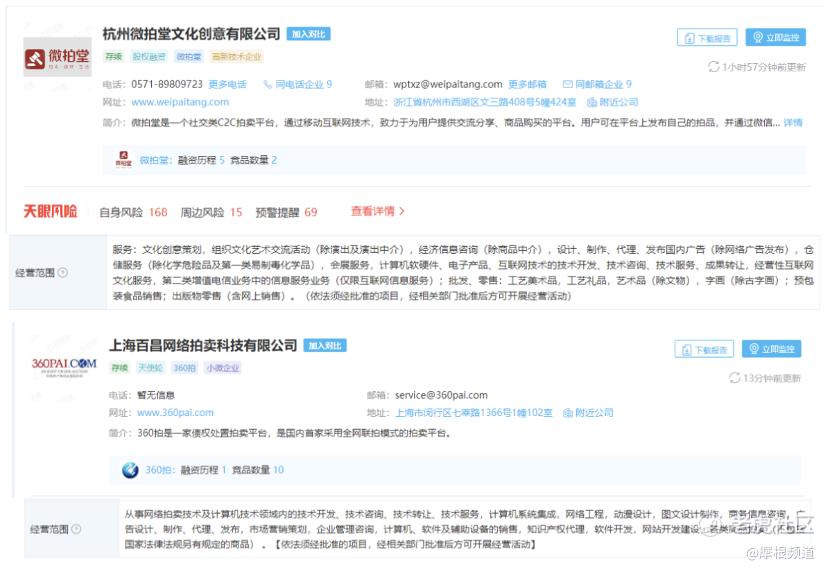The height and width of the screenshot is (572, 830).
Task: Click email service@360pai.com
Action: pos(441,395)
